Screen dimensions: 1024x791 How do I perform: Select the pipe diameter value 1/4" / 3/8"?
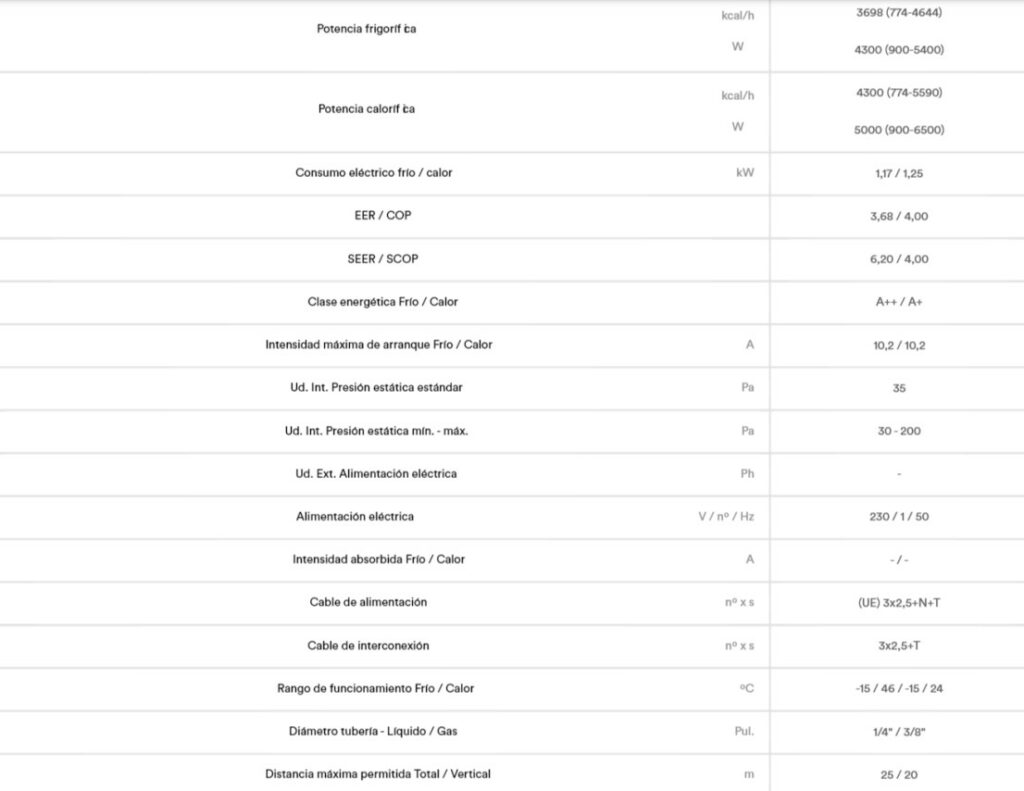click(899, 732)
